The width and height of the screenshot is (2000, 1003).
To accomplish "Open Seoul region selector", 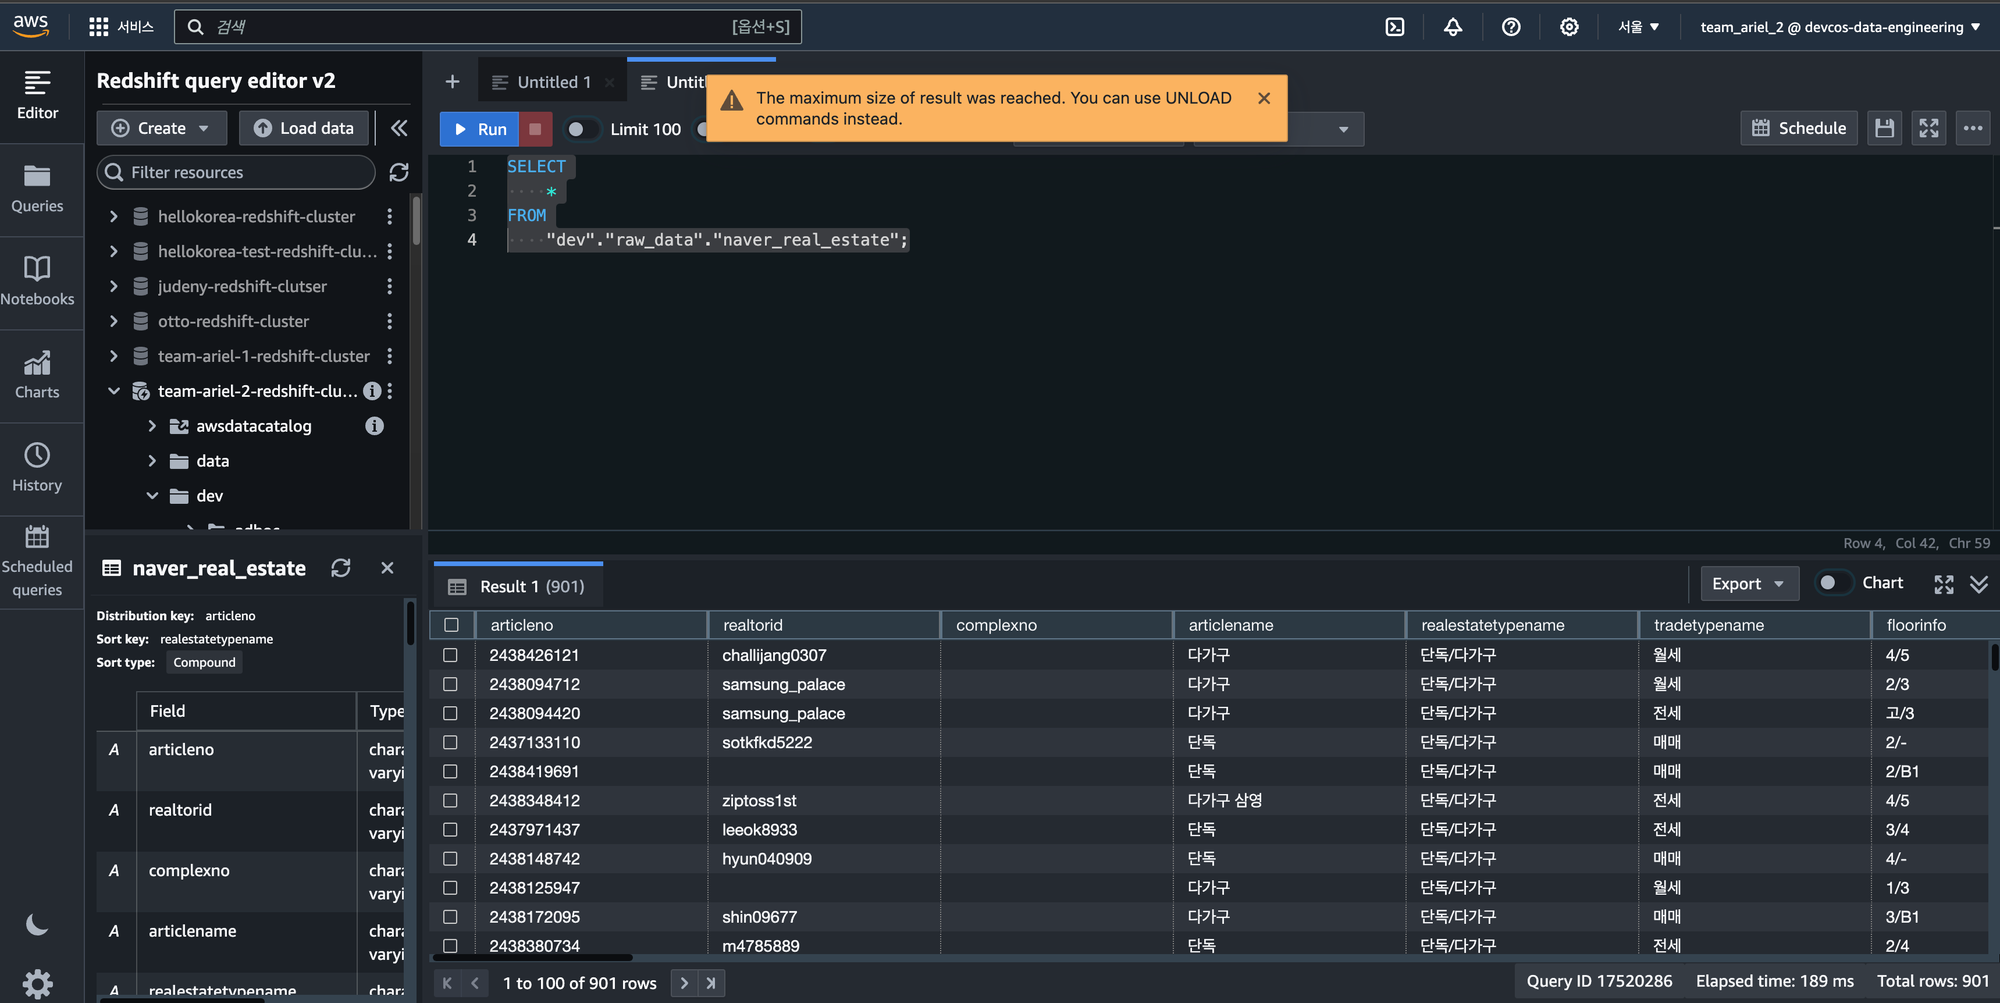I will pos(1639,27).
